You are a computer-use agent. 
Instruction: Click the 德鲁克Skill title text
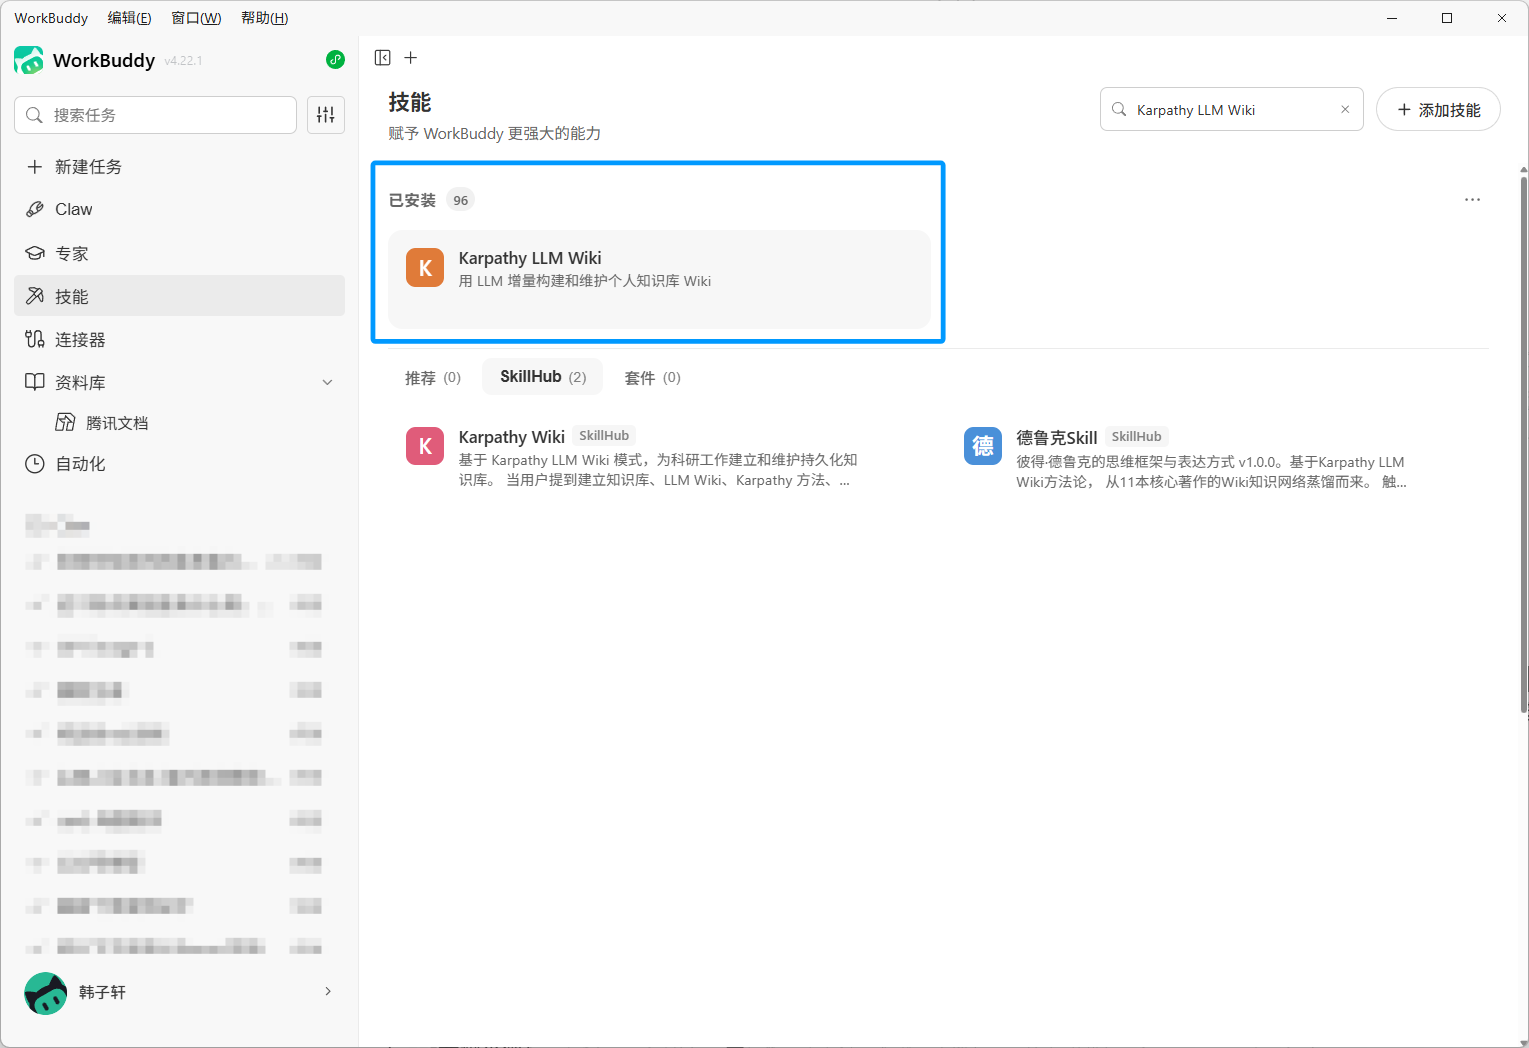1057,438
